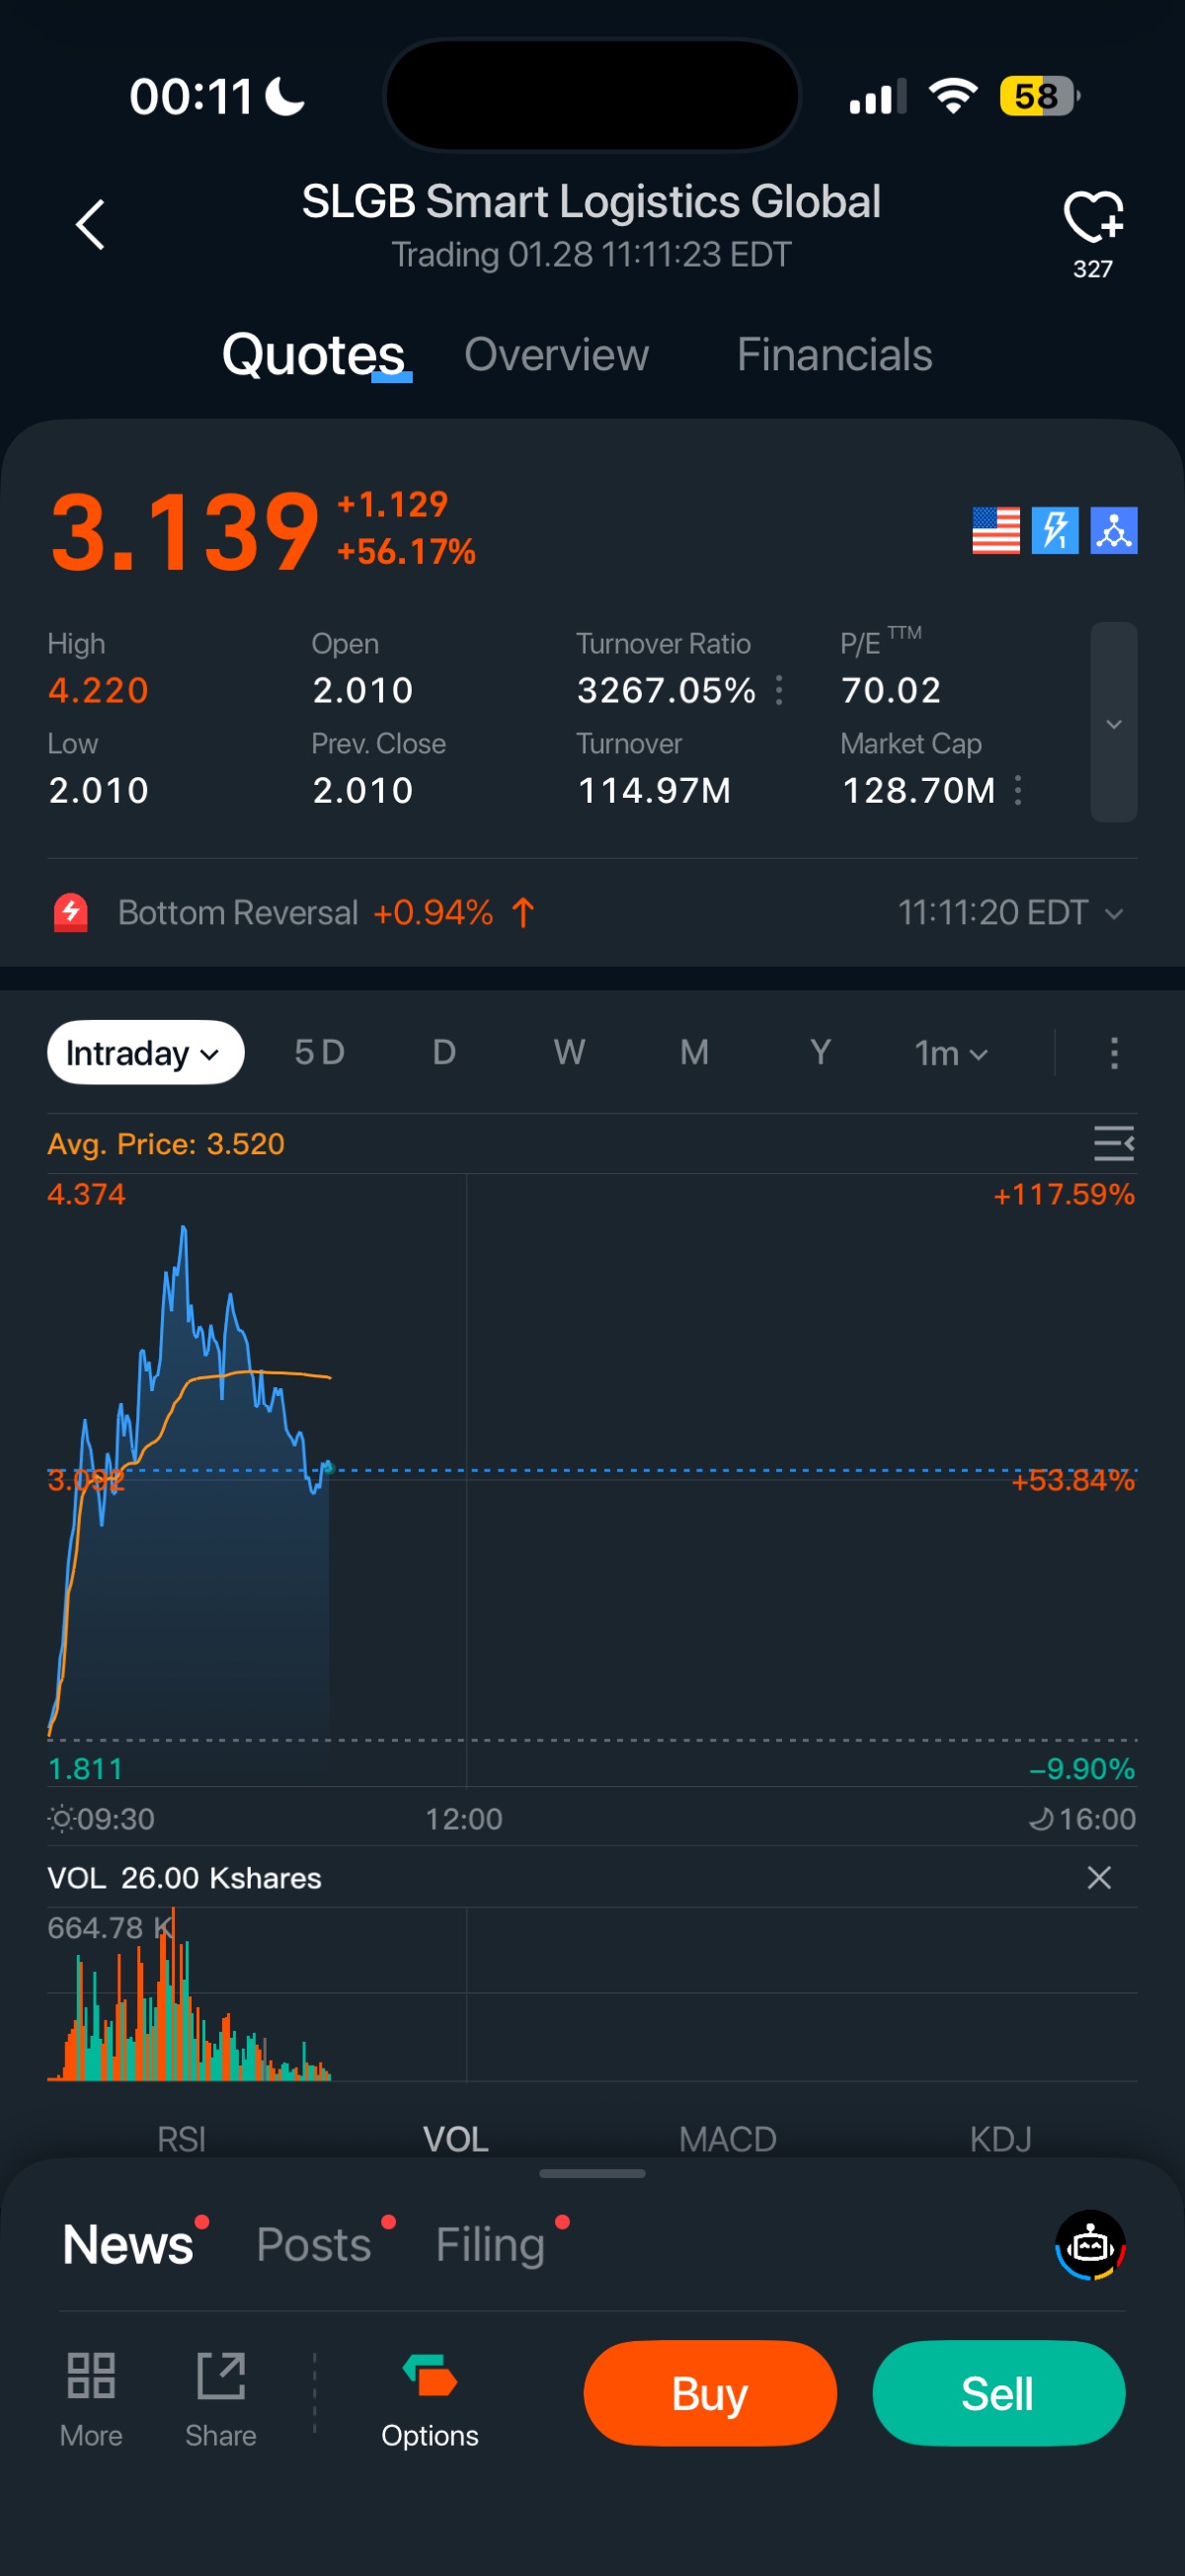Open chart settings three-dot menu
This screenshot has height=2576, width=1185.
(1114, 1053)
